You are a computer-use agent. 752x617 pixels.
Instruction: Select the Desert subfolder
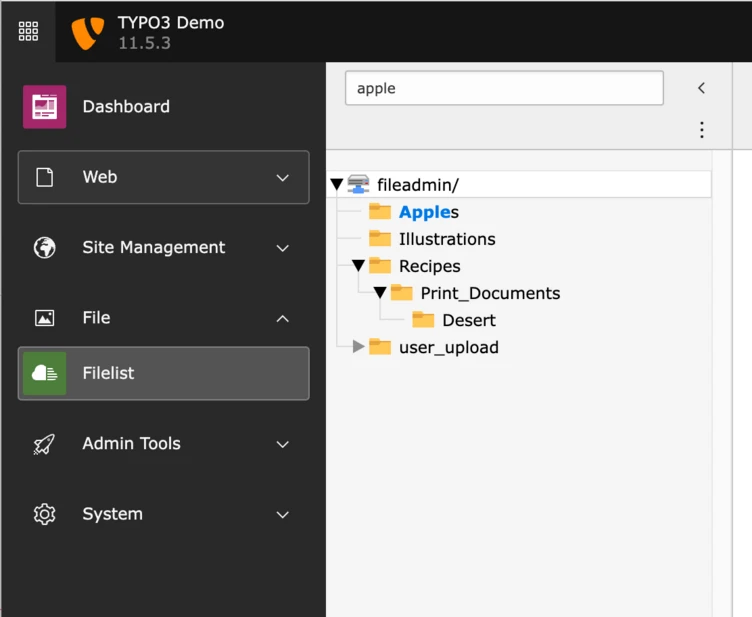coord(468,320)
